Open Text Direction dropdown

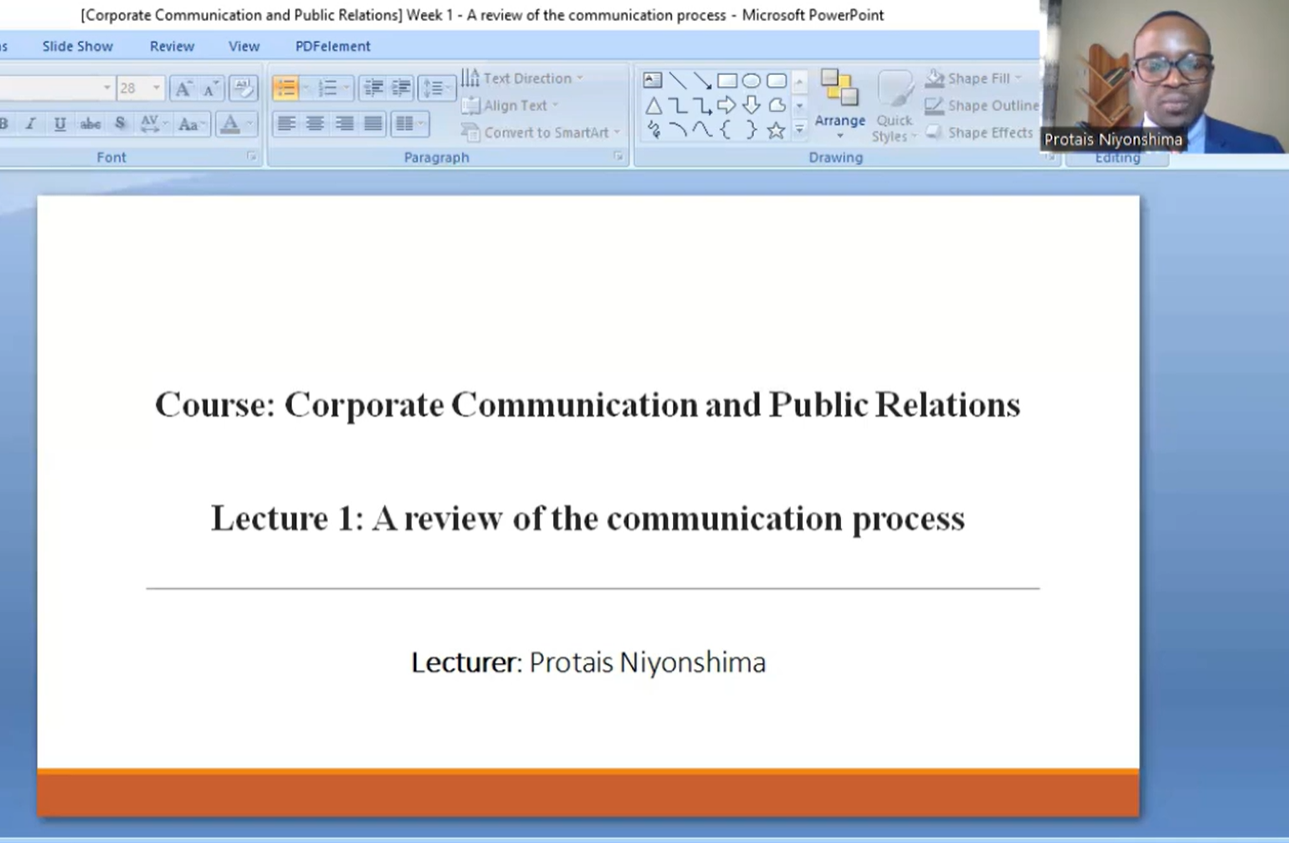522,78
